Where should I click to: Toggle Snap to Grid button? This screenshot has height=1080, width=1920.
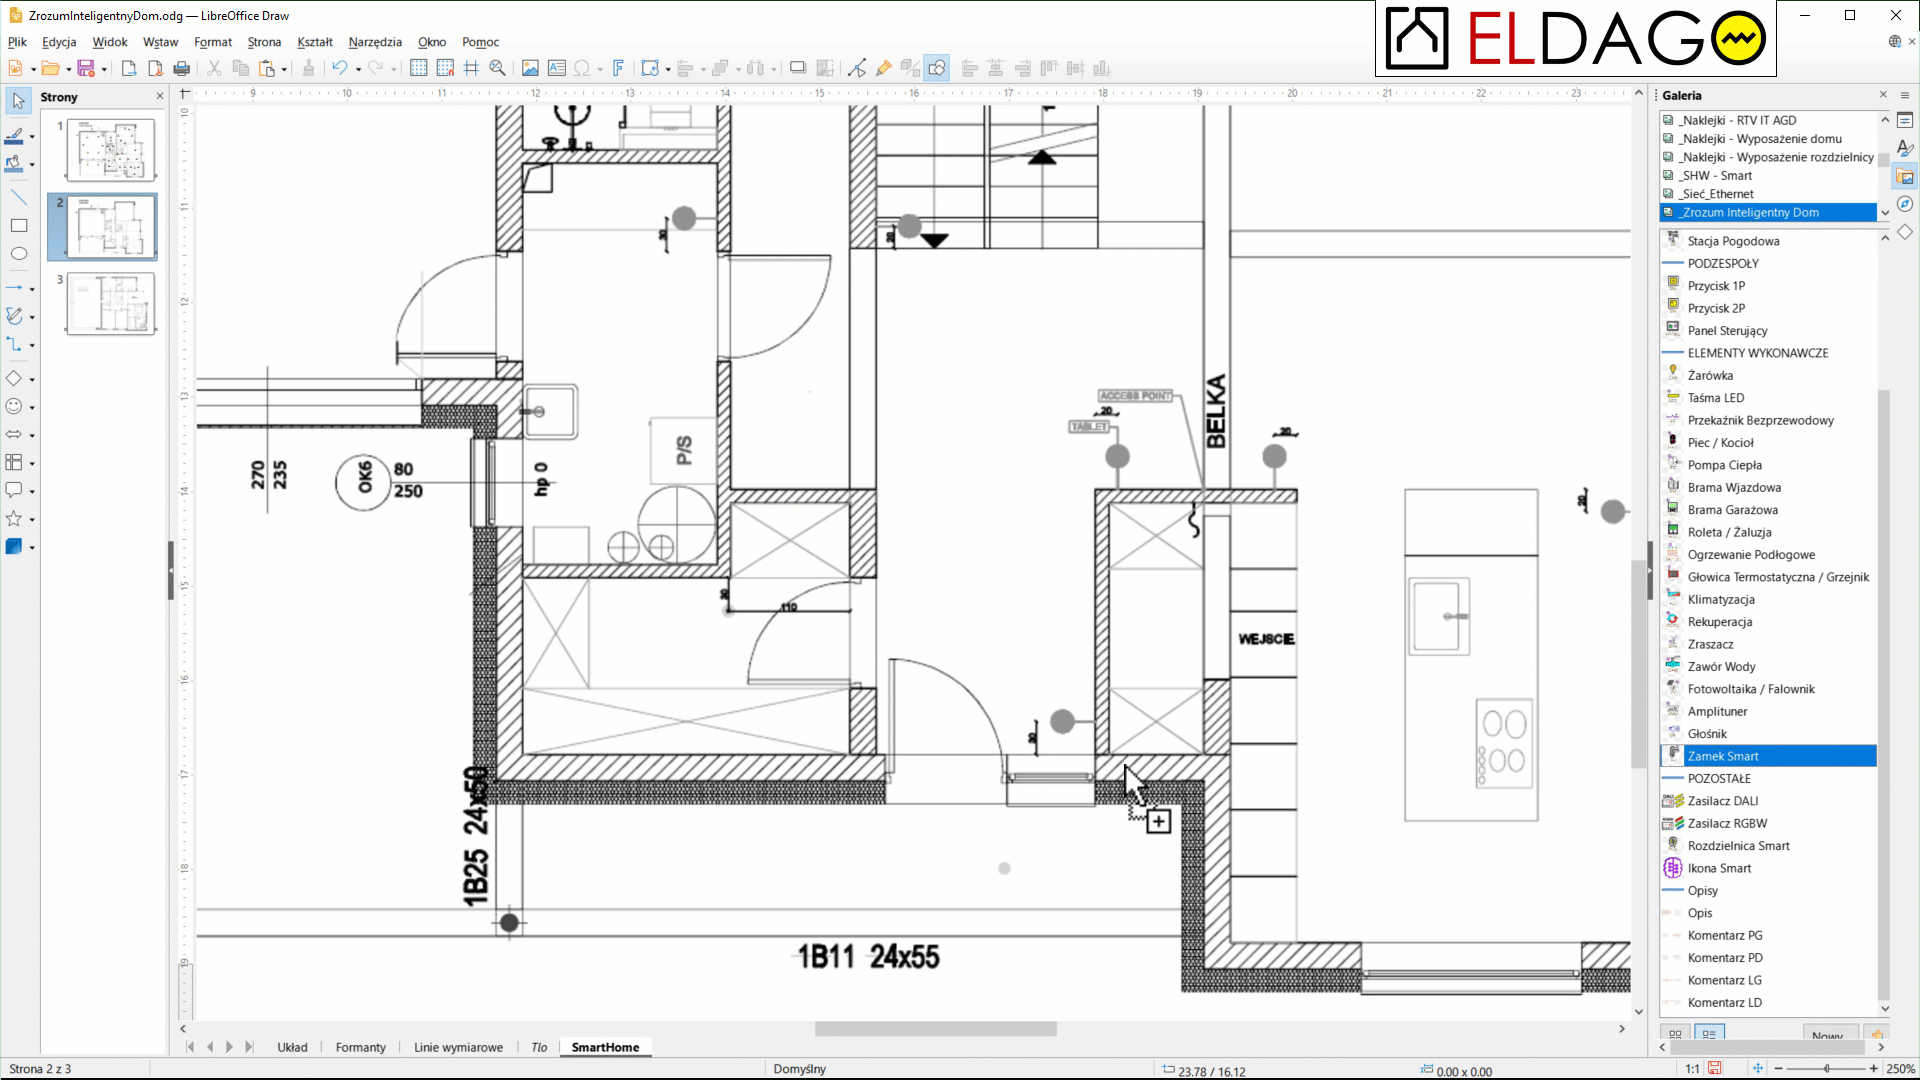445,68
